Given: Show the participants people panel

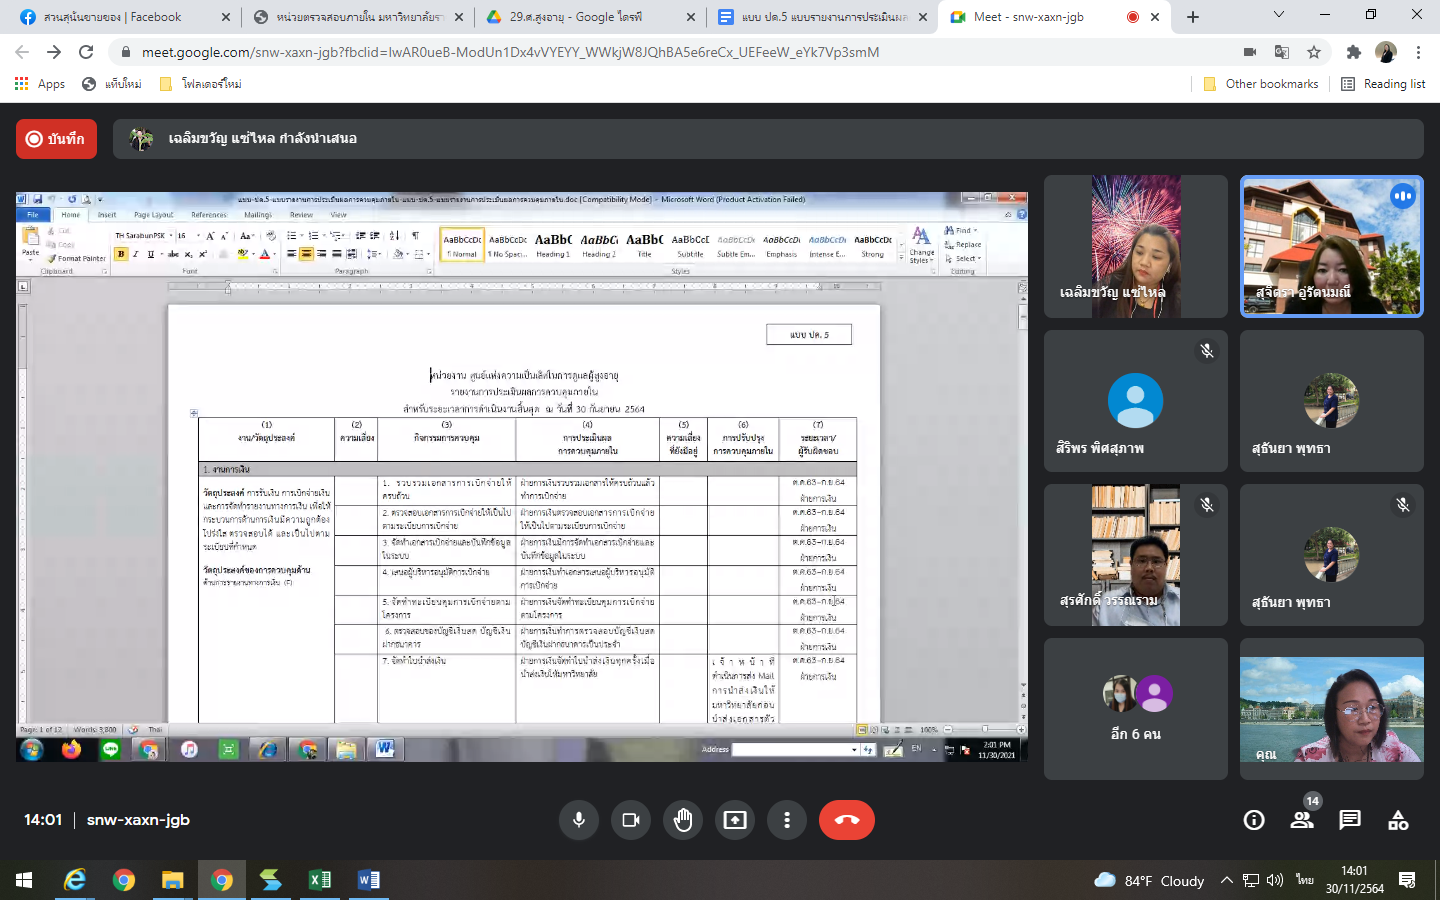Looking at the screenshot, I should click(1302, 820).
